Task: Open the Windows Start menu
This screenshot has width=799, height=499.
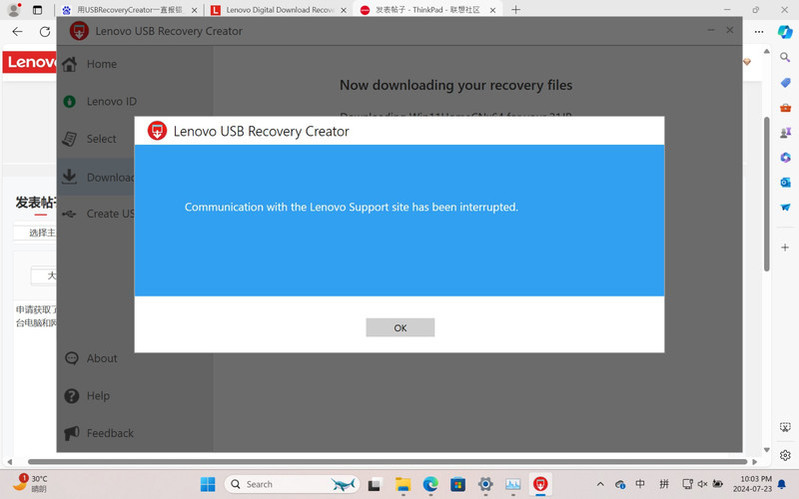Action: 208,484
